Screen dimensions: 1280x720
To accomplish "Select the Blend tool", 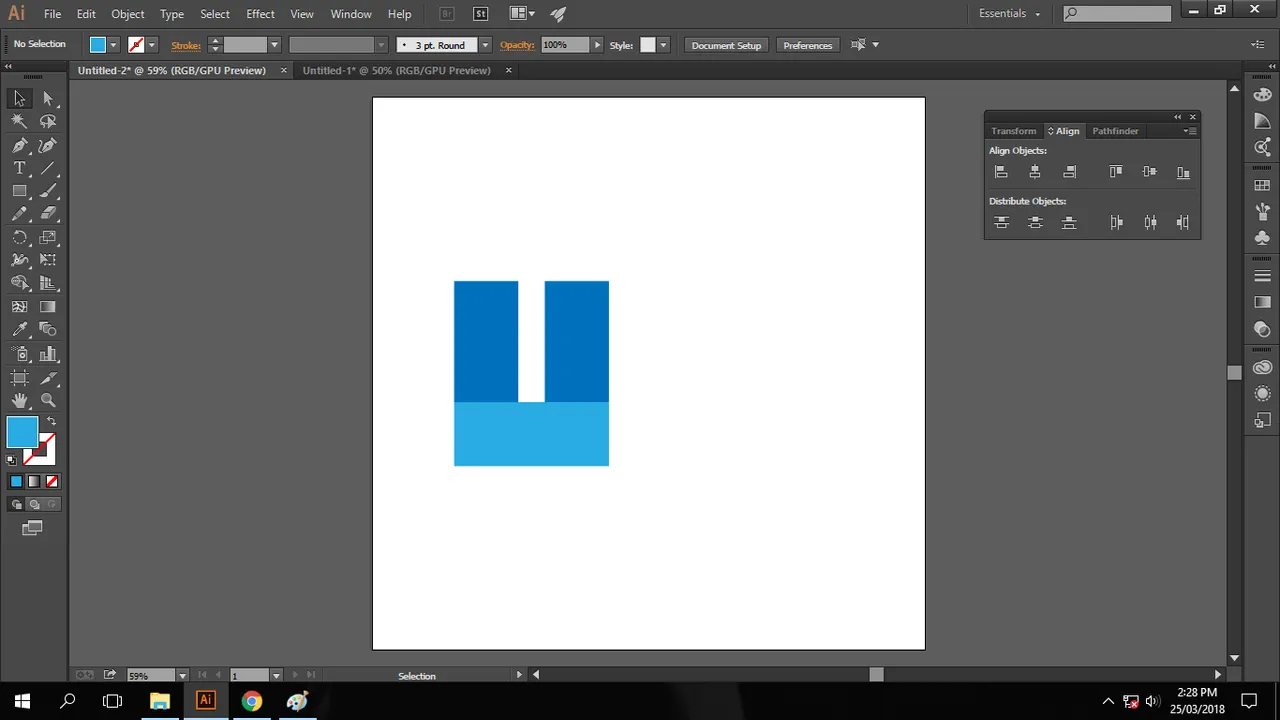I will click(48, 330).
